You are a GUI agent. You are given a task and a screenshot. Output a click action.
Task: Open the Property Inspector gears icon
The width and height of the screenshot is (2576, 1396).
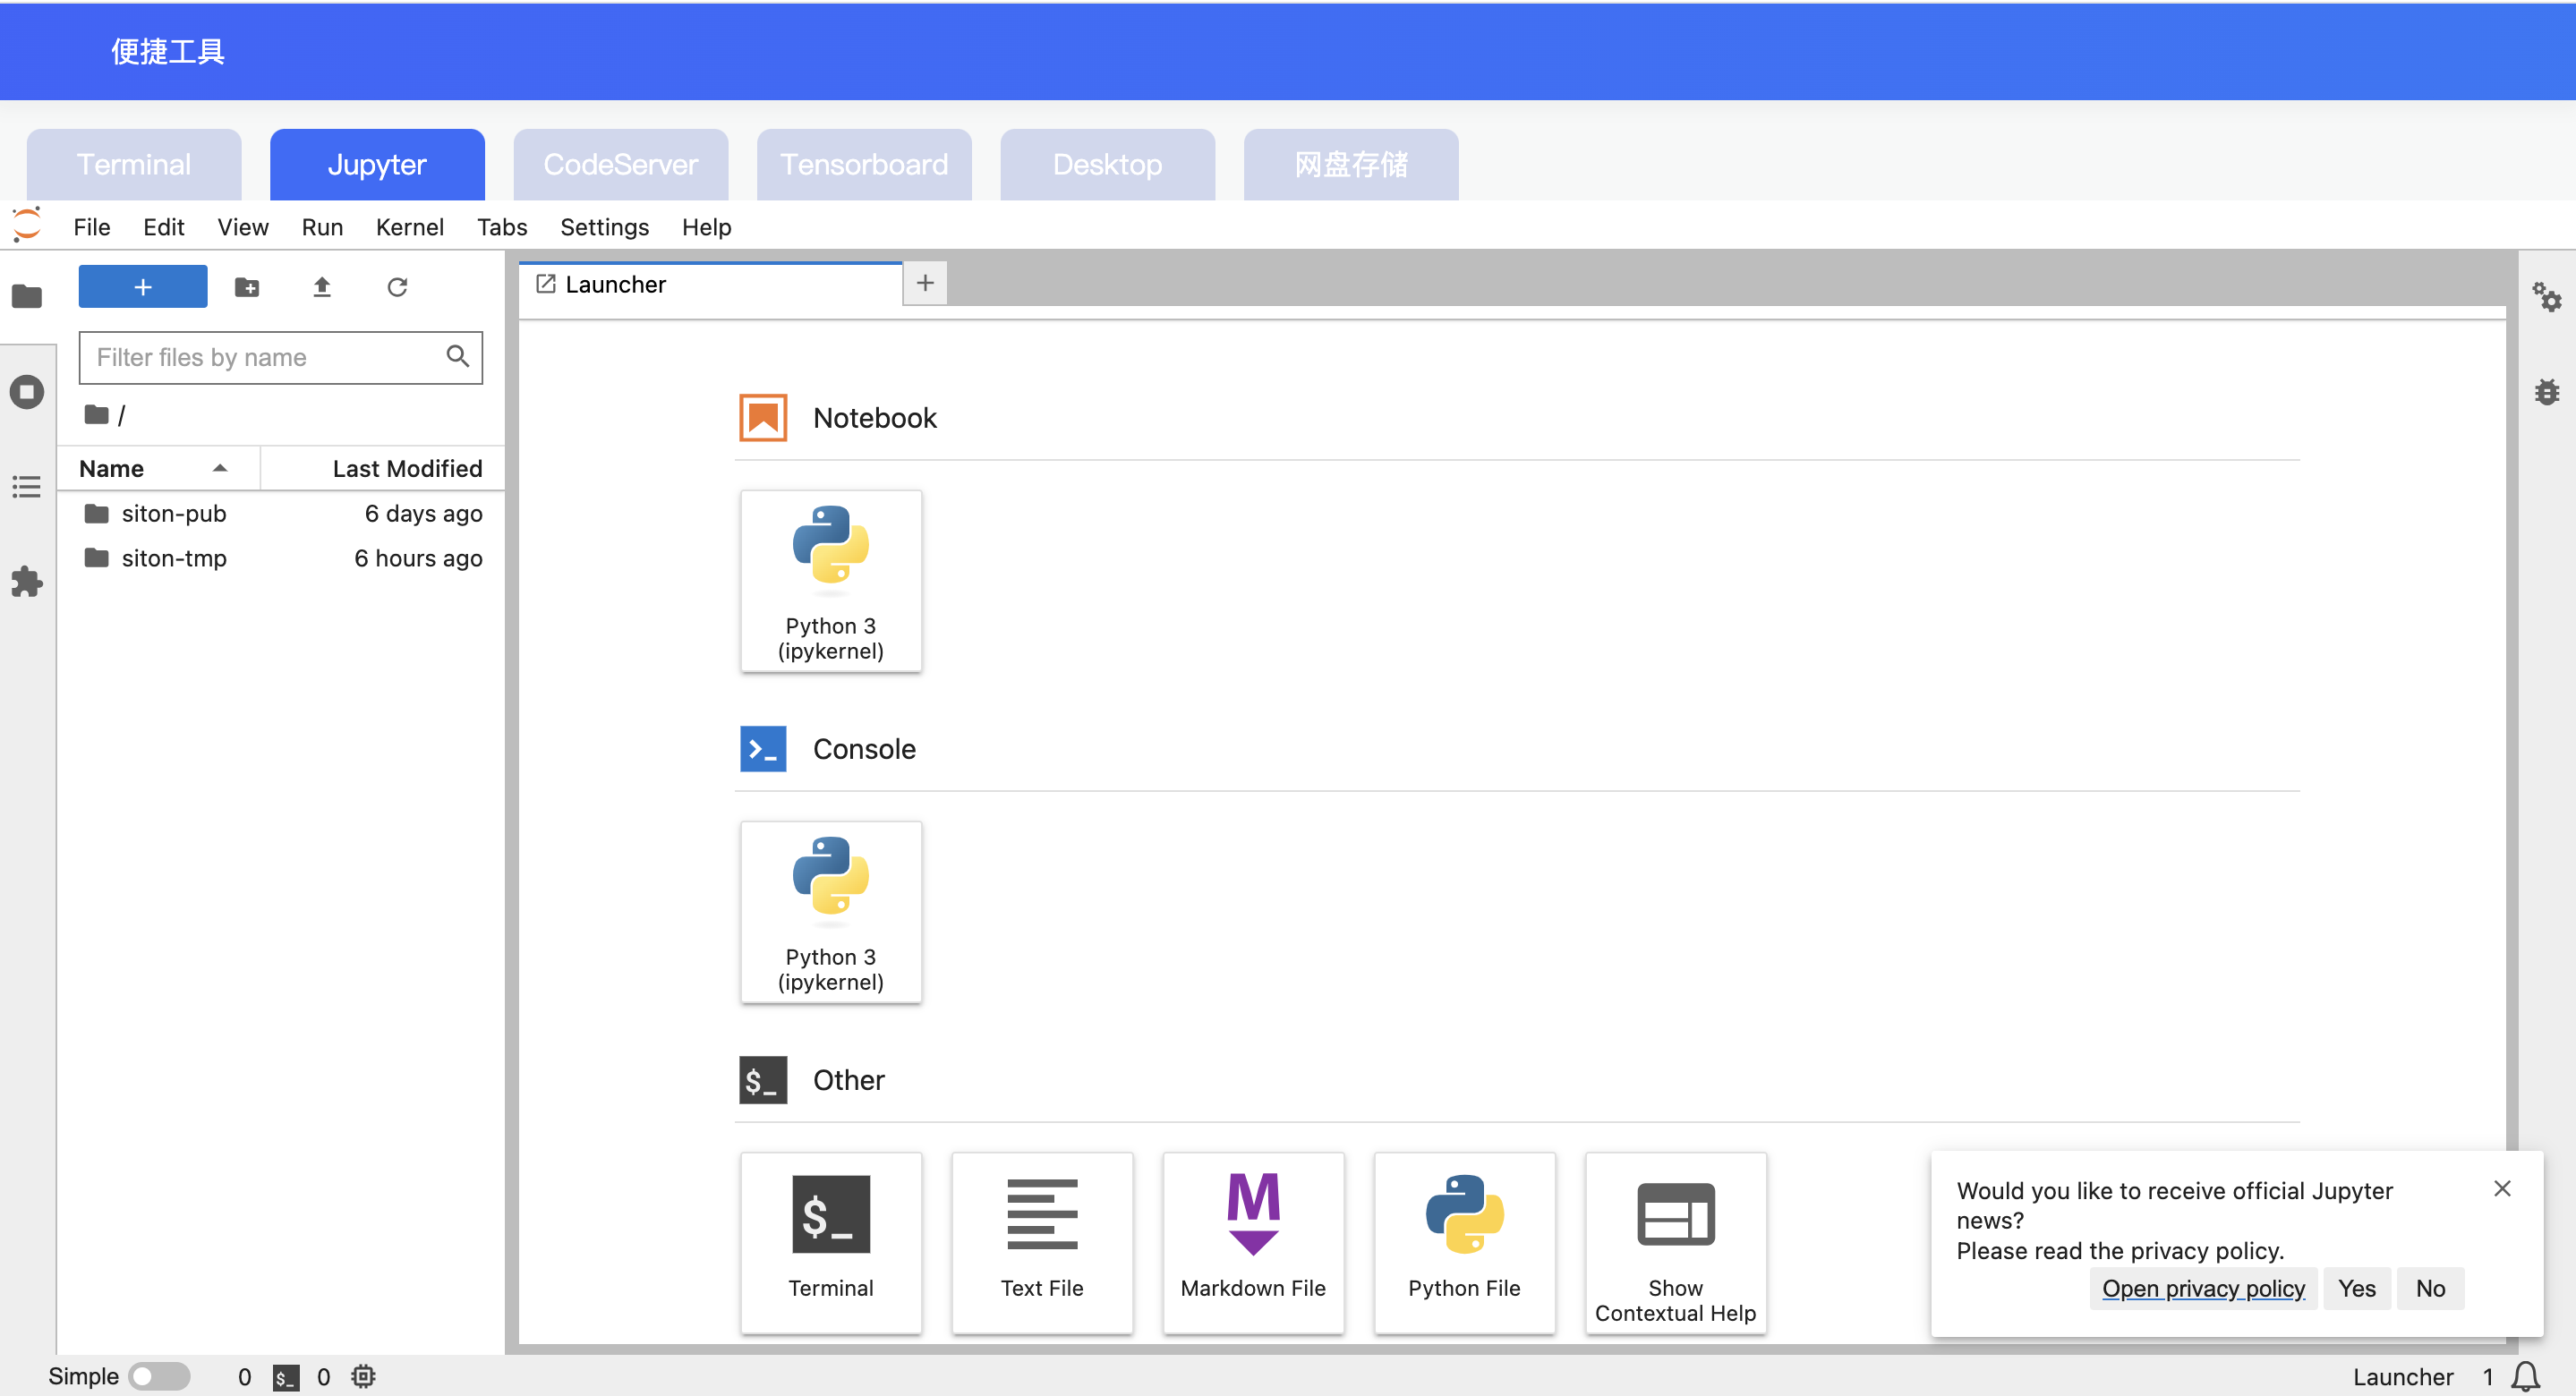tap(2547, 296)
